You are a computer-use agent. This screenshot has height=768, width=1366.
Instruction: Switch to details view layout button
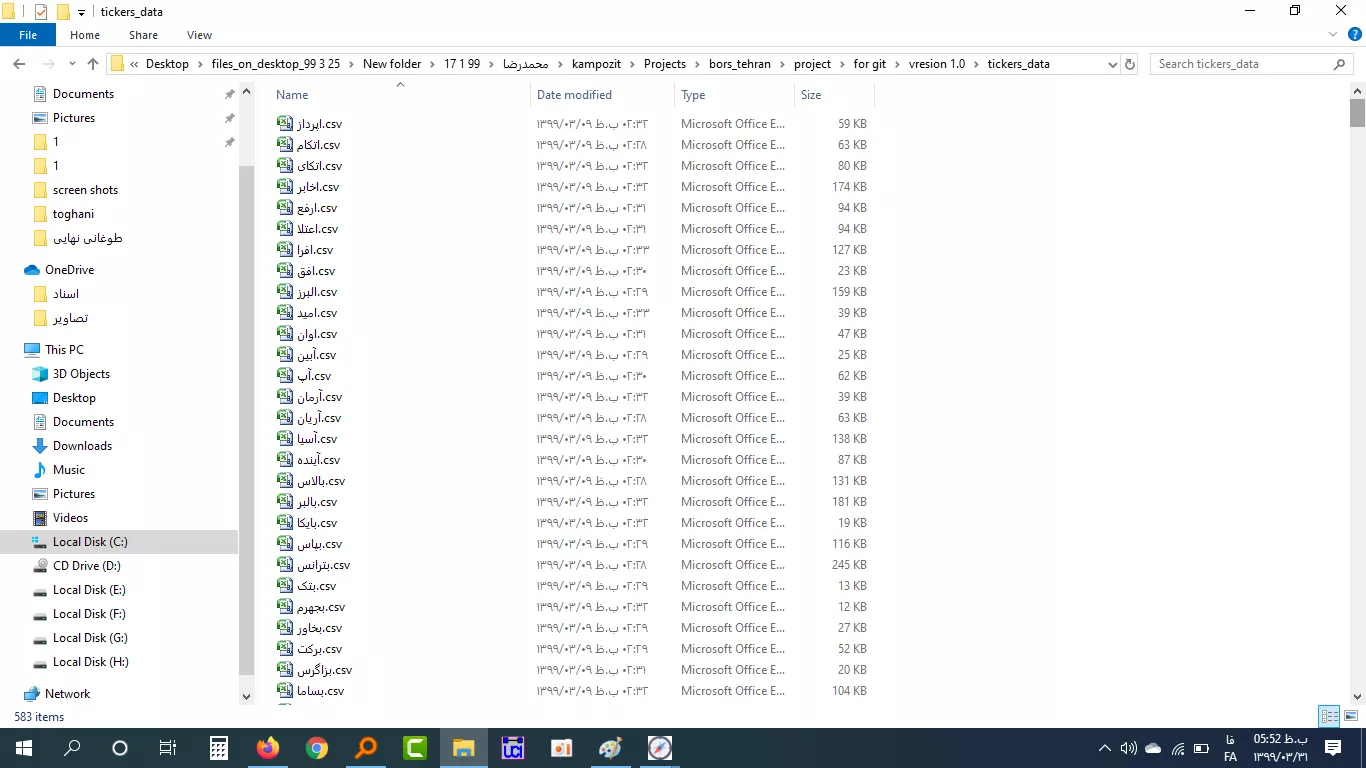pos(1329,716)
